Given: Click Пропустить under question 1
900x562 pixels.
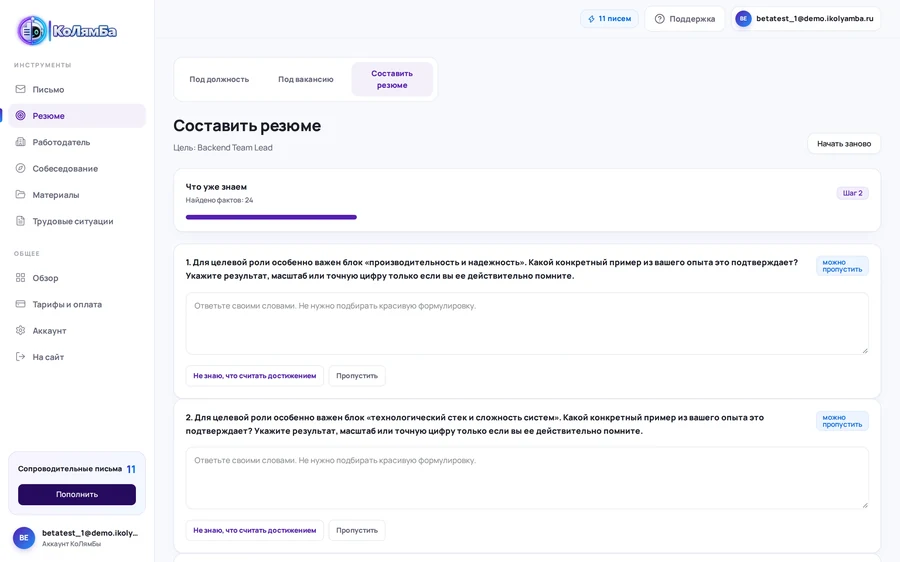Looking at the screenshot, I should click(x=357, y=376).
